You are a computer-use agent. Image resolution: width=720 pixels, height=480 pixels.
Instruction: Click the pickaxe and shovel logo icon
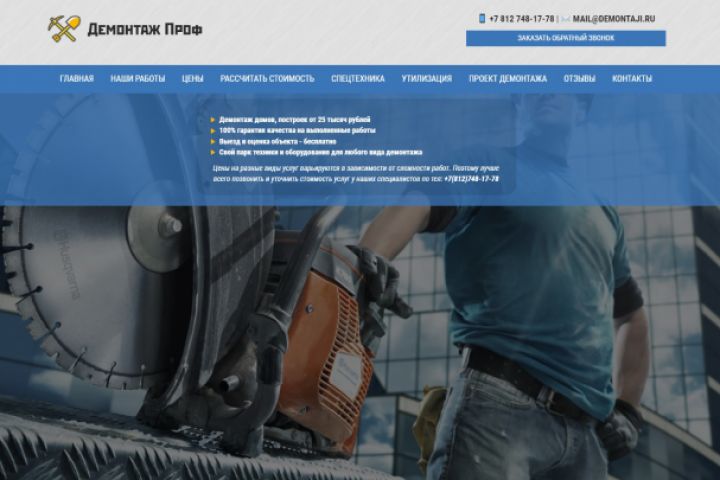tap(64, 29)
